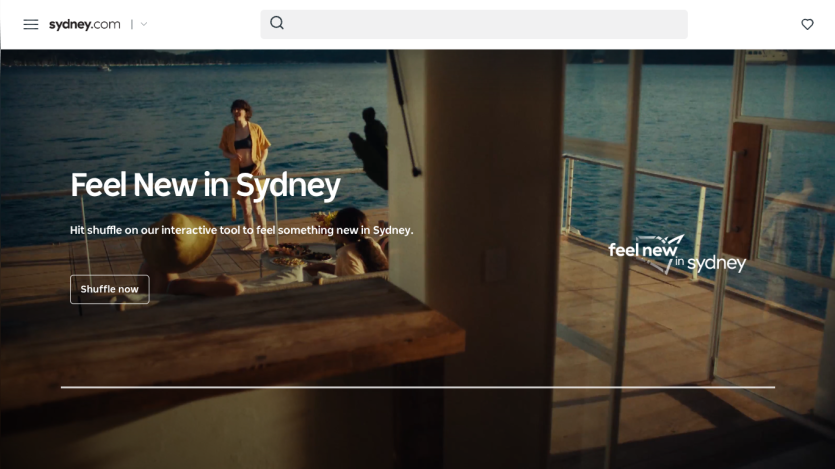The height and width of the screenshot is (469, 835).
Task: Expand the site selector chevron
Action: pos(144,24)
